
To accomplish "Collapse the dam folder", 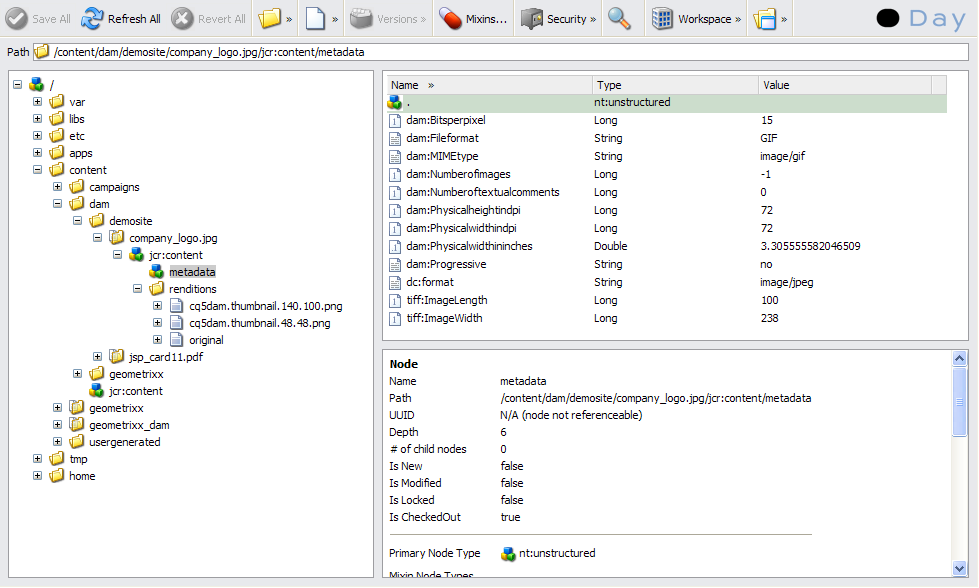I will point(57,203).
